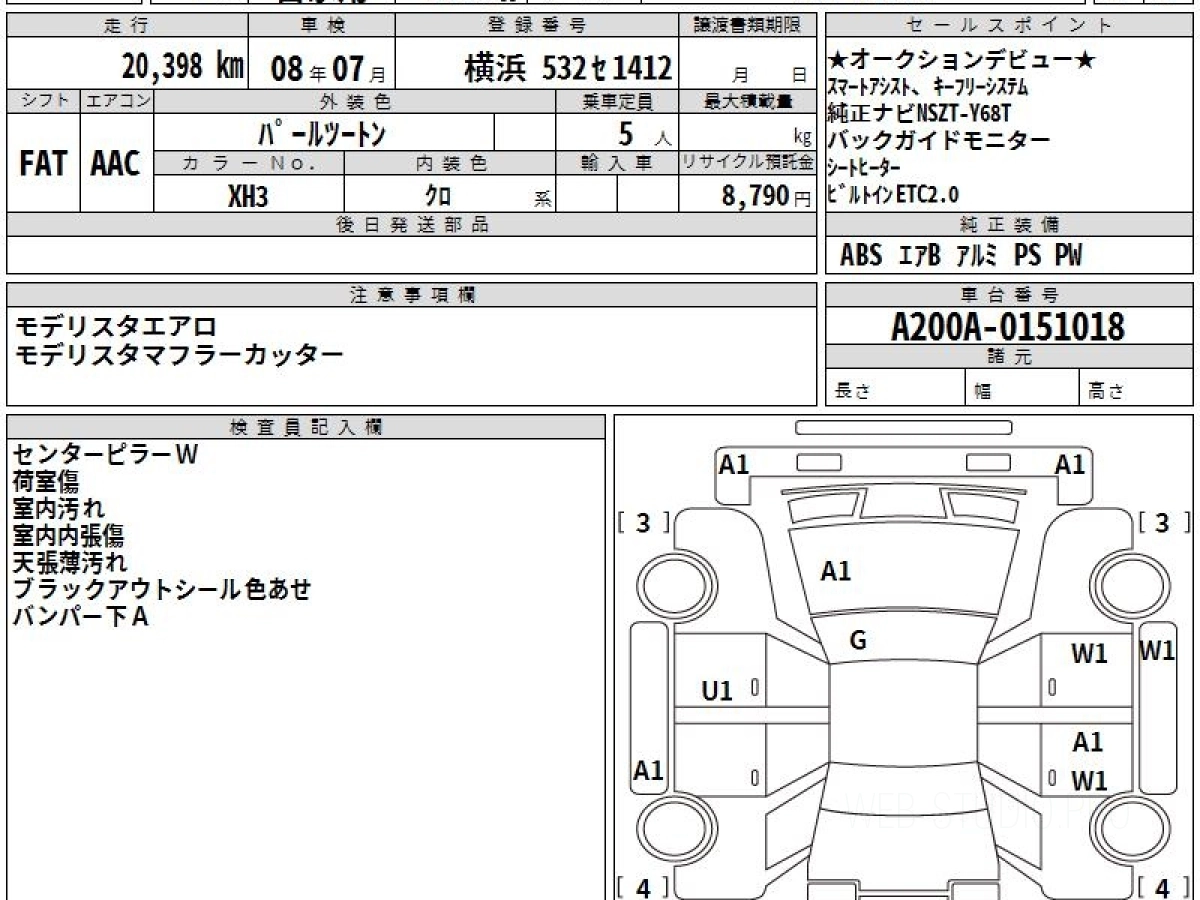Click the リサイクル預託金 header
Screen dimensions: 1200x900
pyautogui.click(x=748, y=163)
